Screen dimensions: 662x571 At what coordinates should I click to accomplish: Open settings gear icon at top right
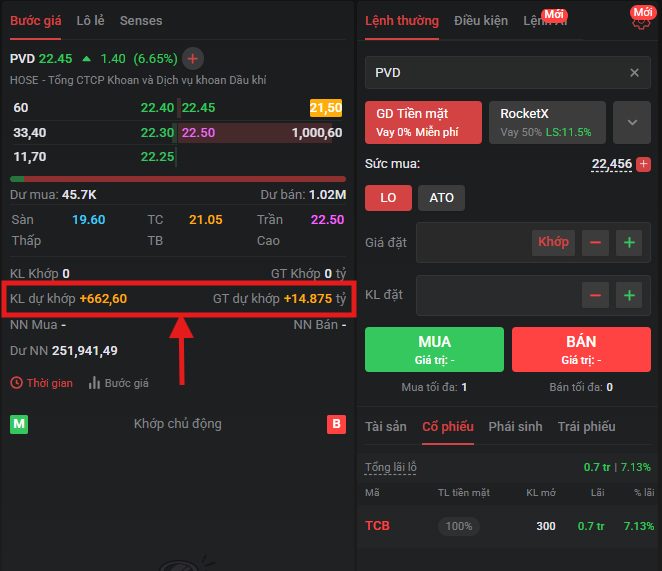point(640,21)
